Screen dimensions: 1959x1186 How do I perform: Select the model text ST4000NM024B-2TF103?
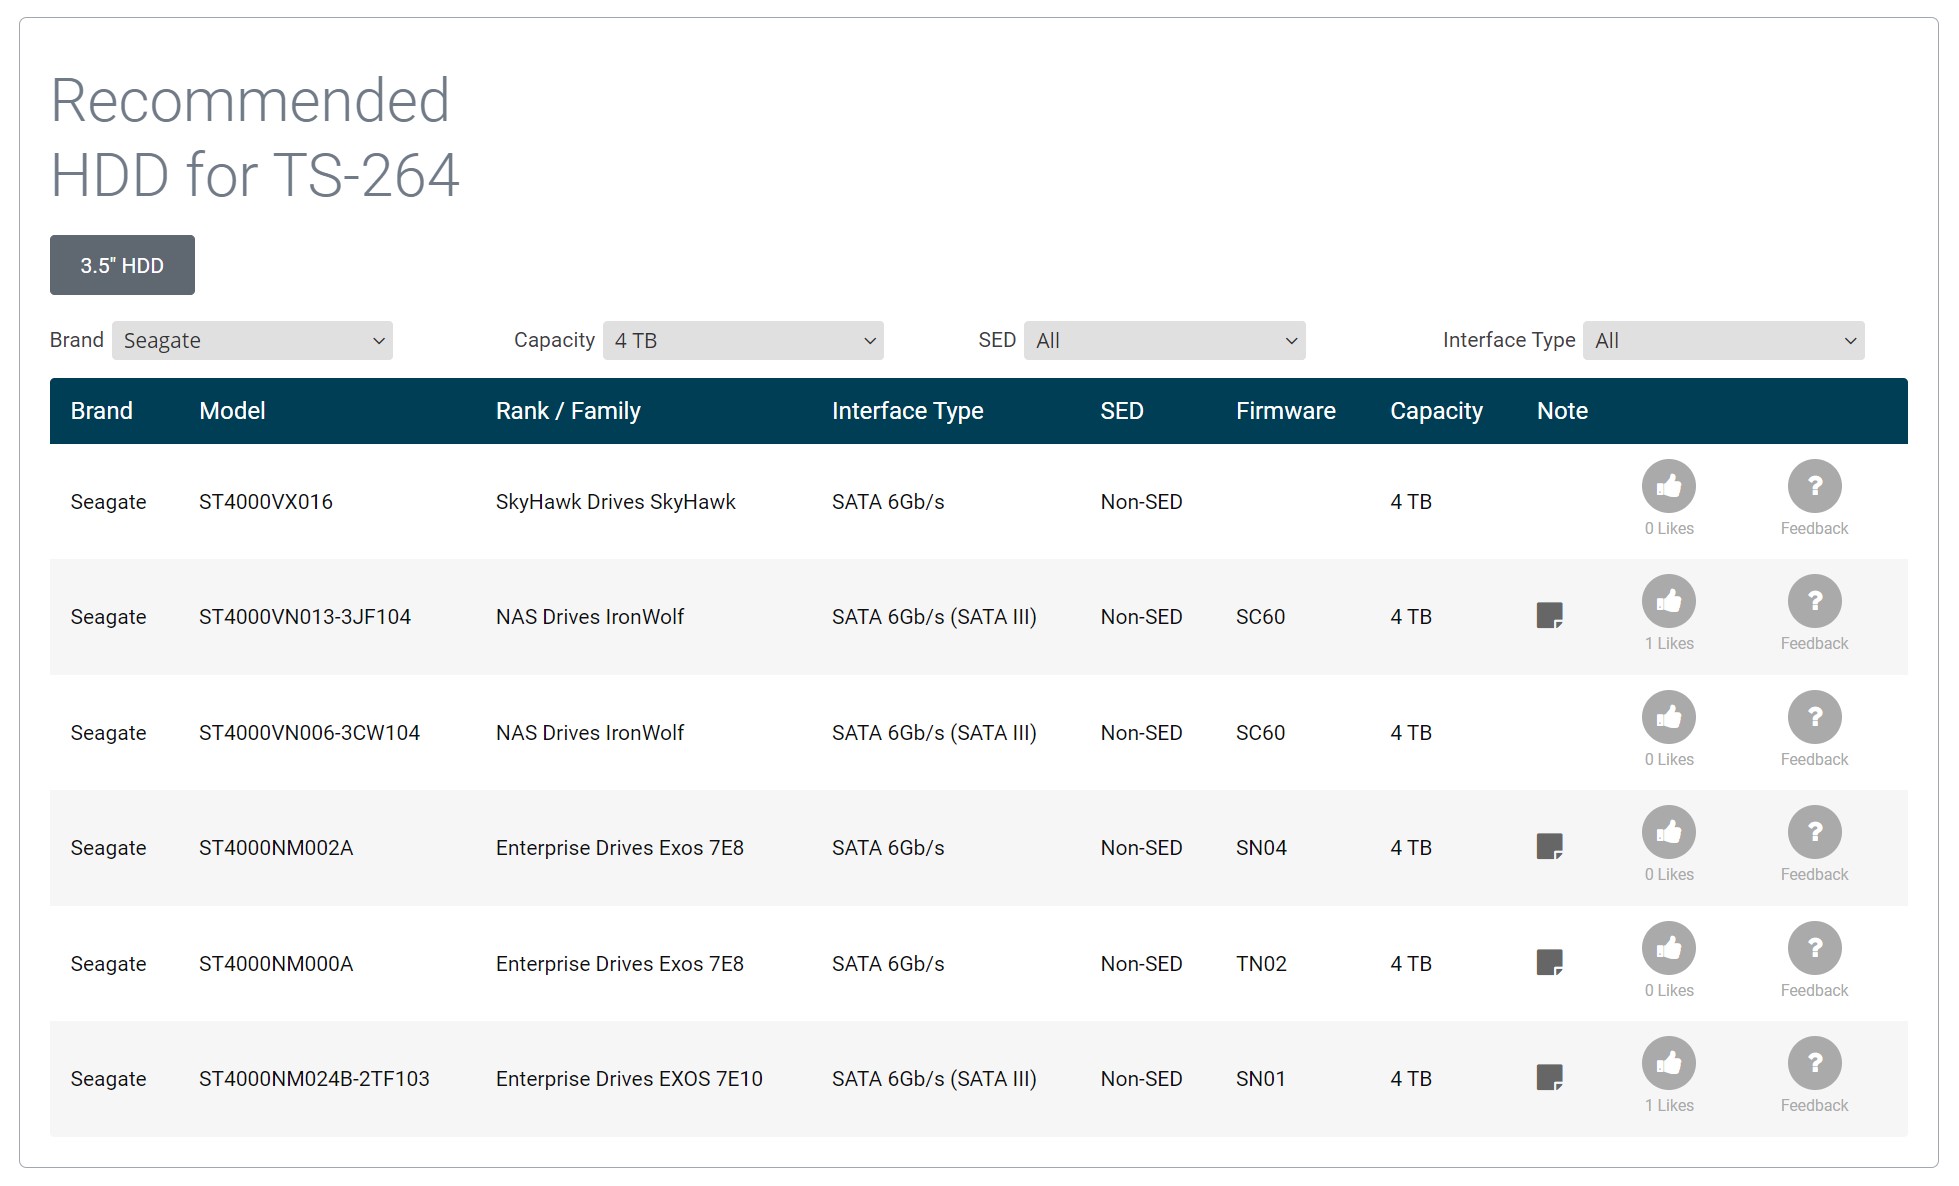point(314,1079)
